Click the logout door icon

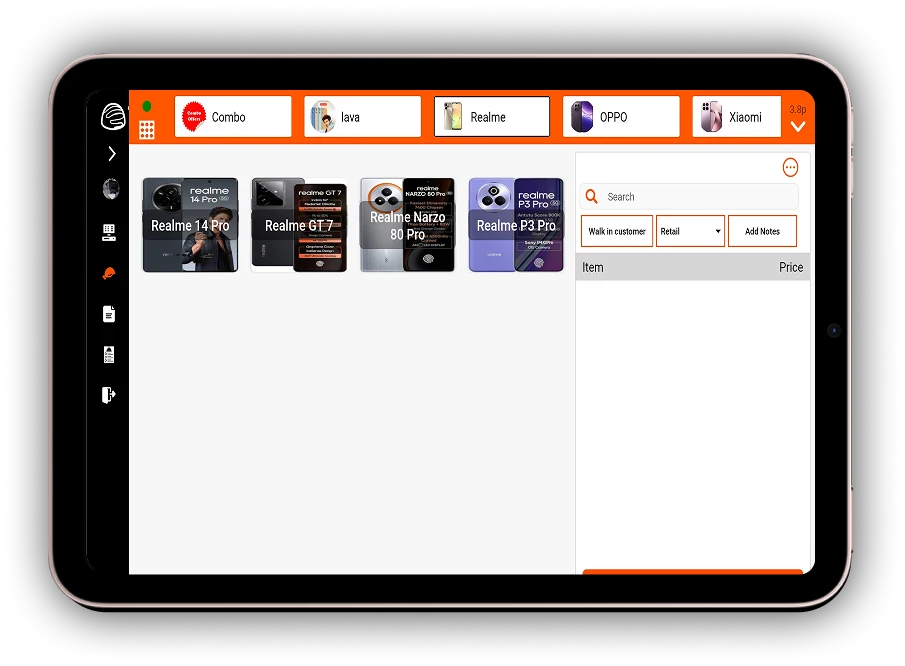[109, 395]
